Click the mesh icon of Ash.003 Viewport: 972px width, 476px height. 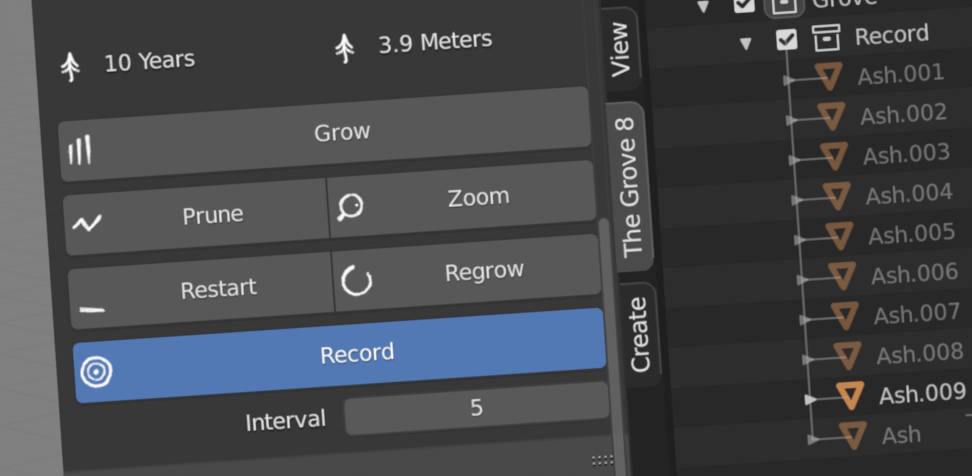pyautogui.click(x=834, y=156)
